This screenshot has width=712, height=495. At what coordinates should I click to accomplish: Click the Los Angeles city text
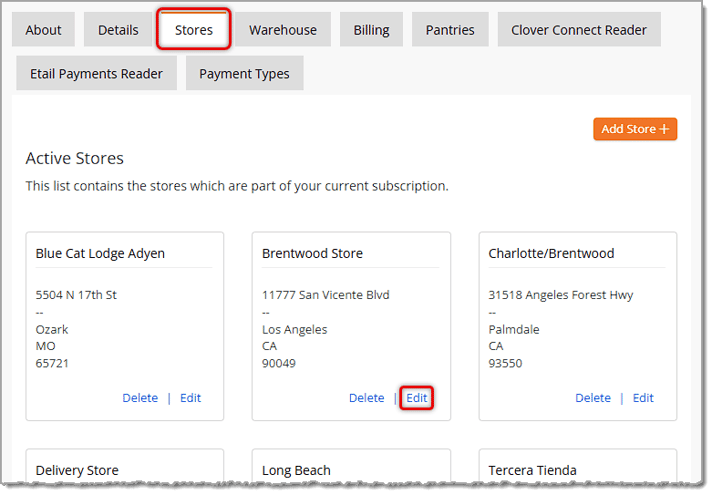click(295, 330)
